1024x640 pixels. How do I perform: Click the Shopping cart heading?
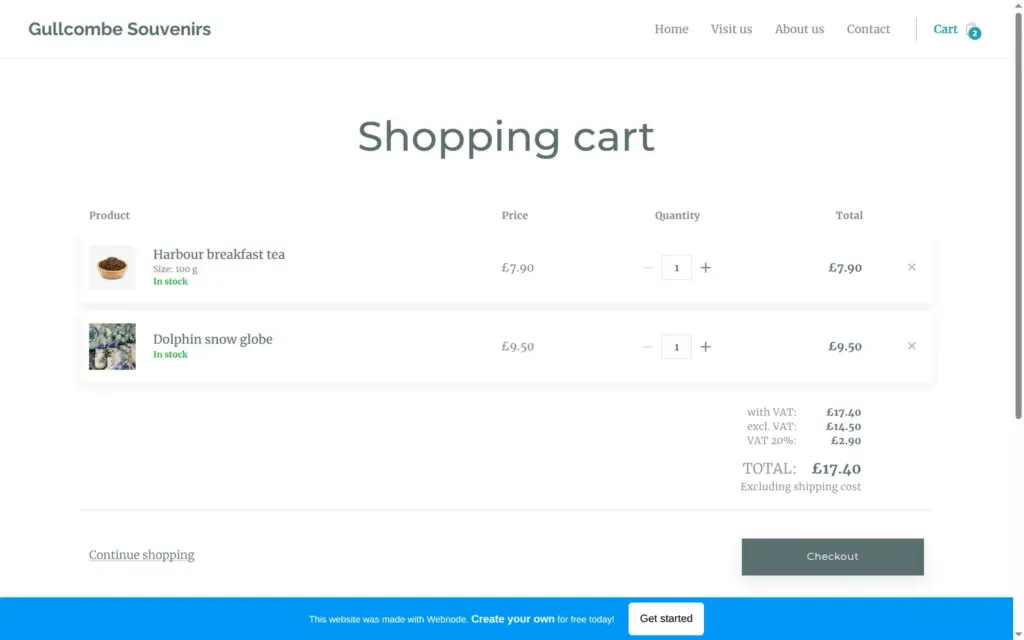[506, 136]
